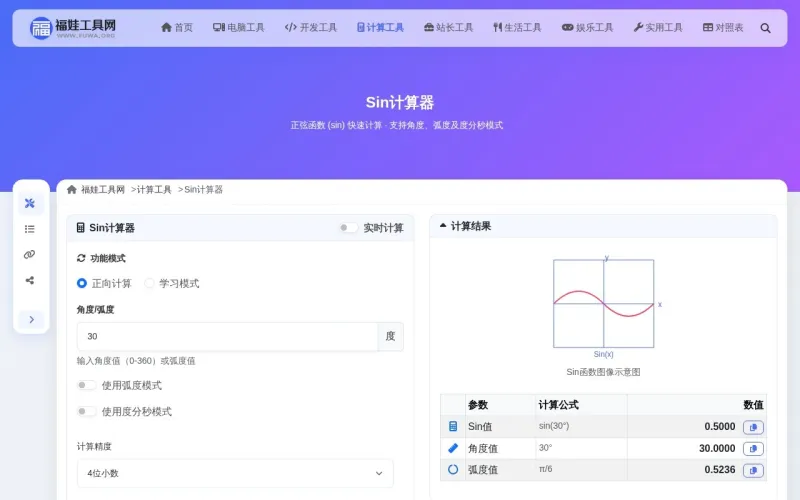Image resolution: width=800 pixels, height=500 pixels.
Task: Click the 福娃工具网 logo icon
Action: [41, 28]
